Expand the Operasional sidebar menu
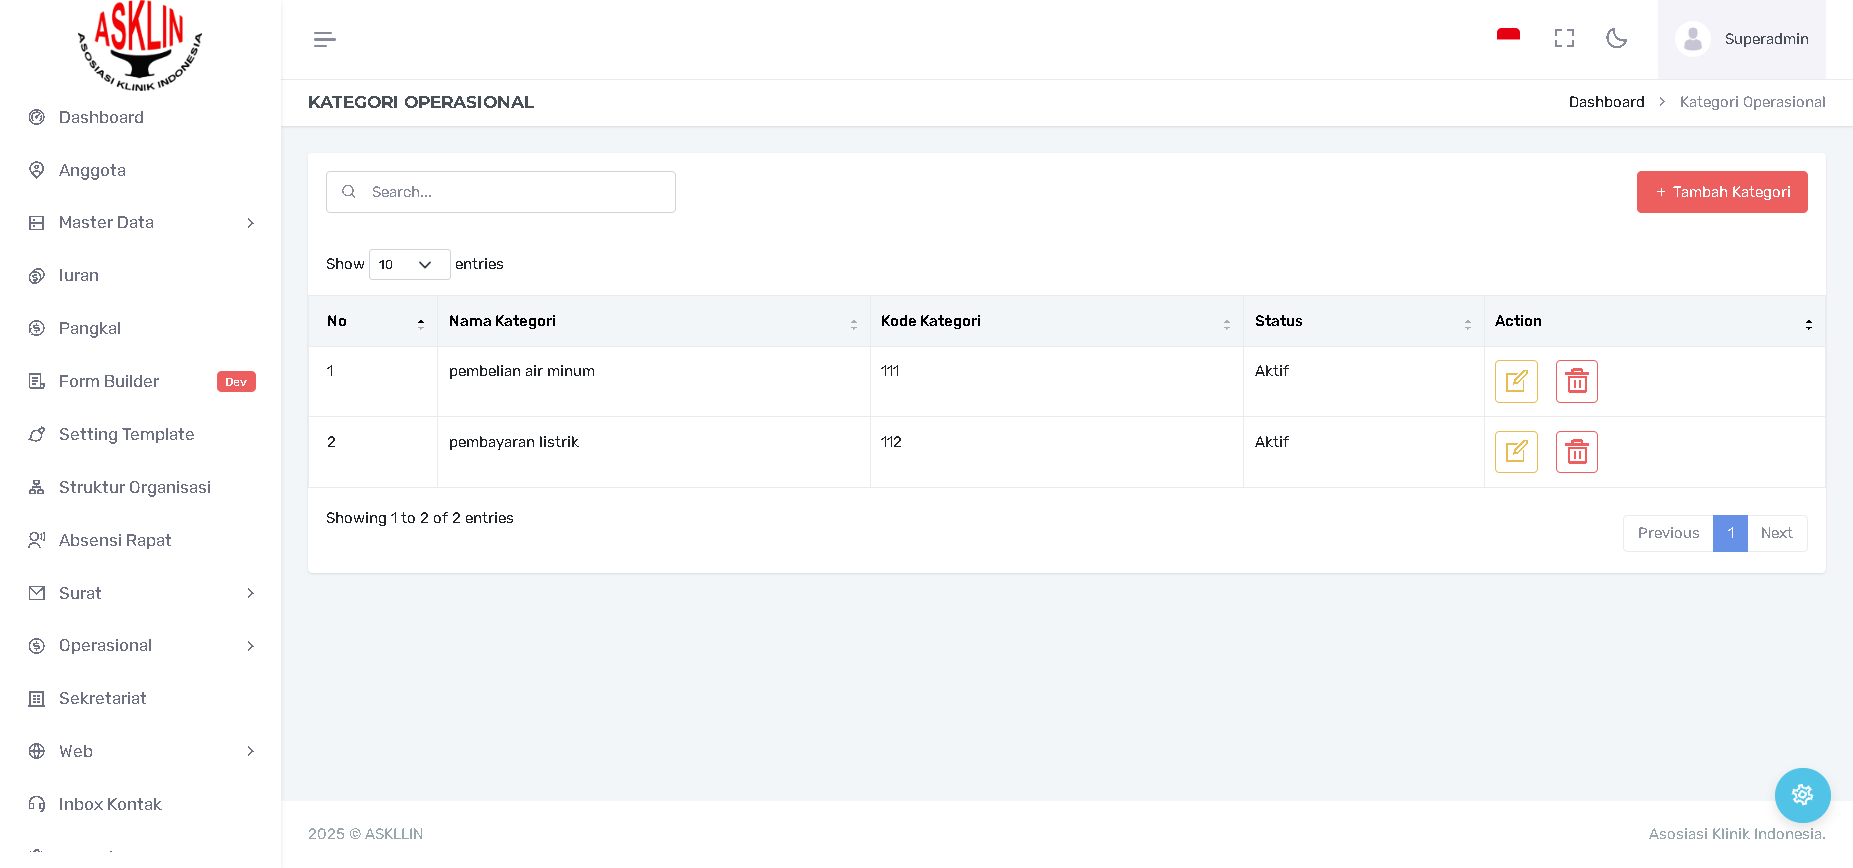Image resolution: width=1853 pixels, height=868 pixels. (141, 646)
